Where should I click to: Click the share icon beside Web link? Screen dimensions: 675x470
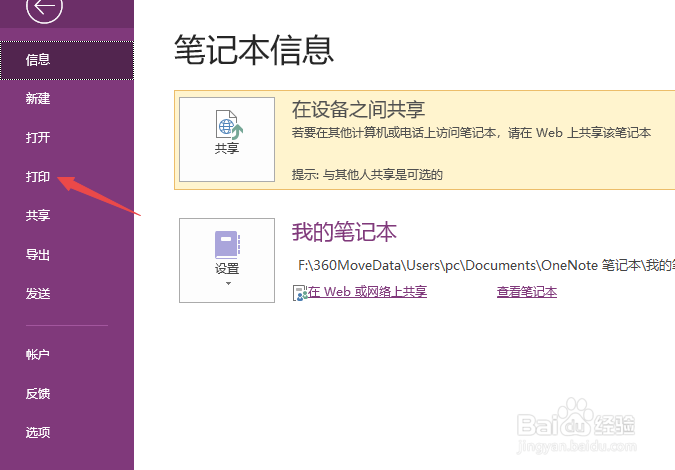(300, 293)
